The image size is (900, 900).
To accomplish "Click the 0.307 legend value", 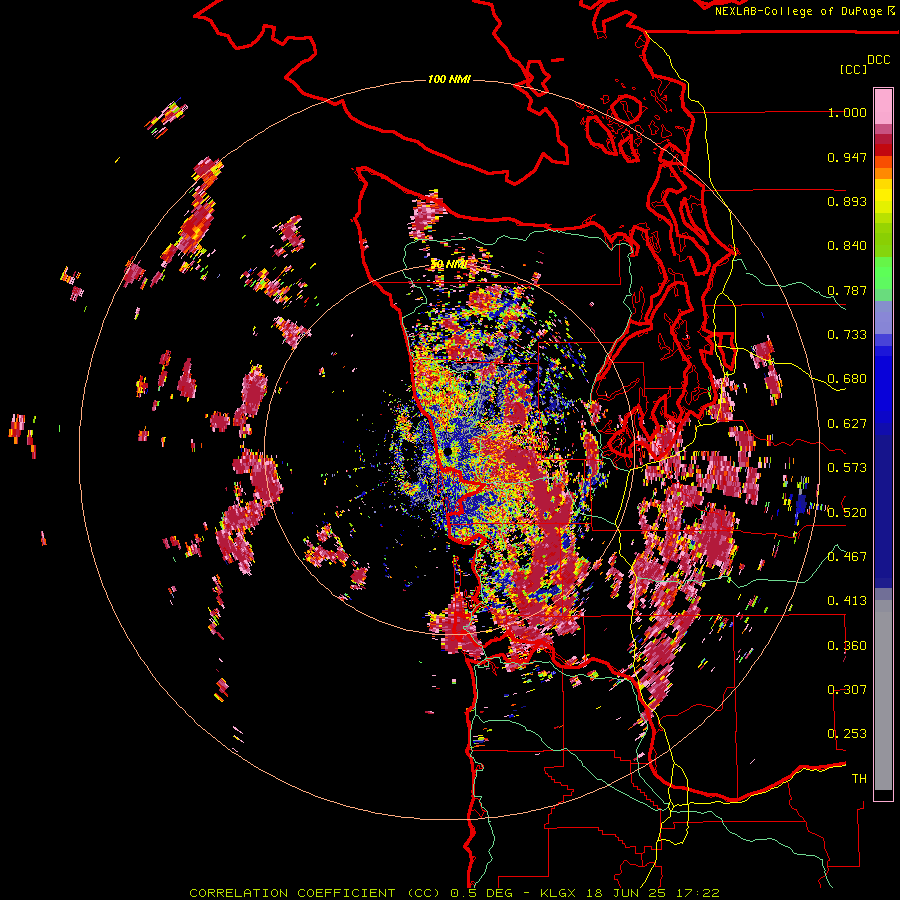I will 847,690.
